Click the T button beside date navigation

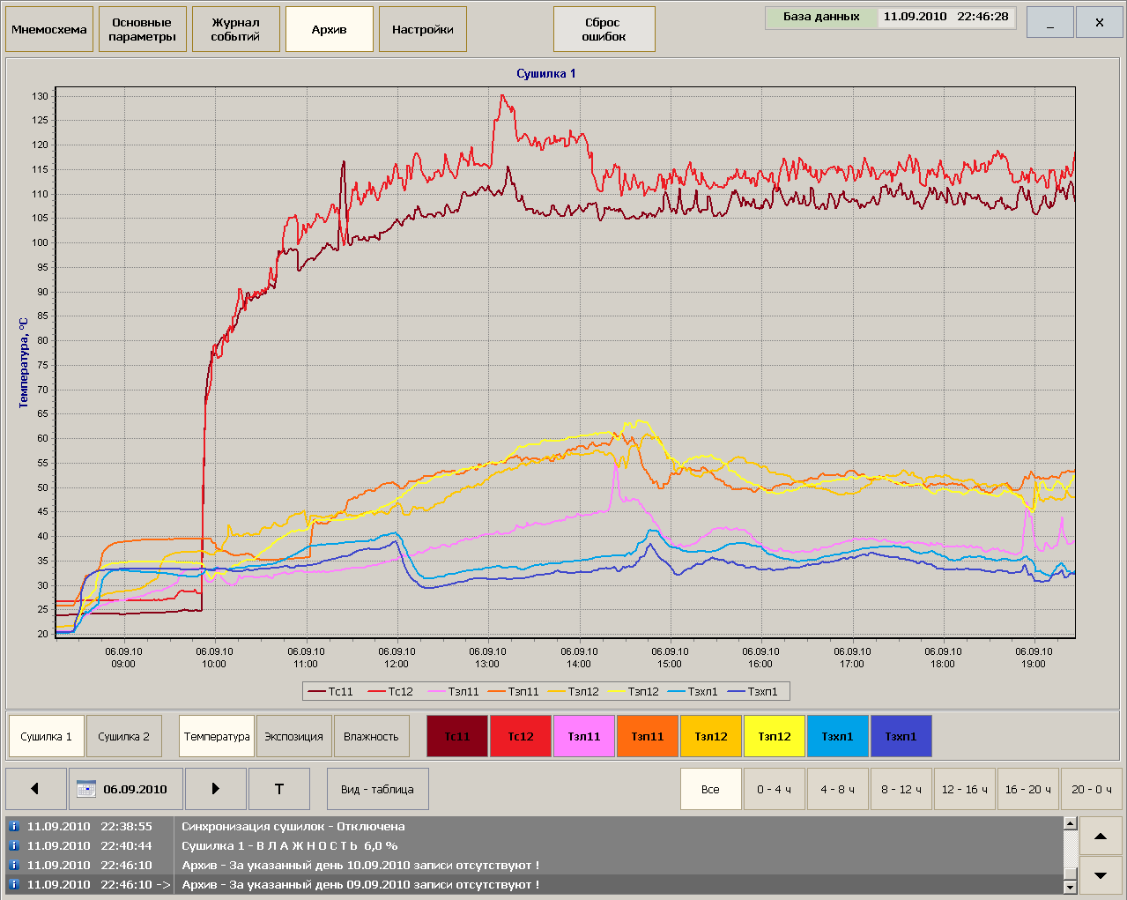point(279,789)
